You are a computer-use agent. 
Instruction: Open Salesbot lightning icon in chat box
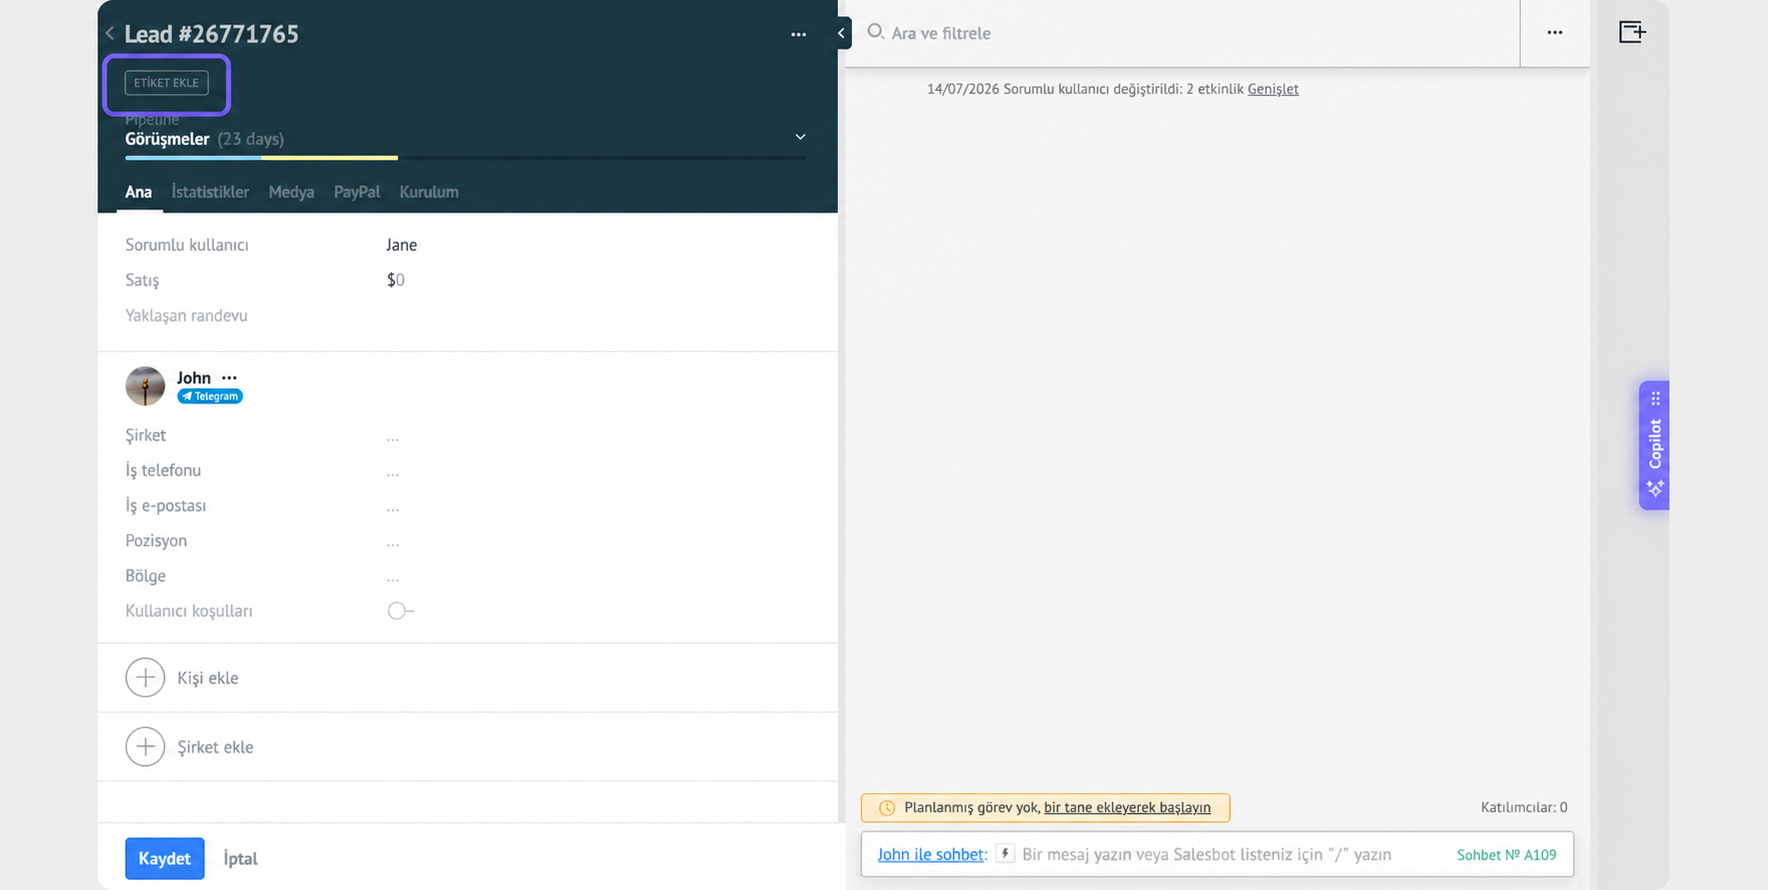click(1005, 854)
